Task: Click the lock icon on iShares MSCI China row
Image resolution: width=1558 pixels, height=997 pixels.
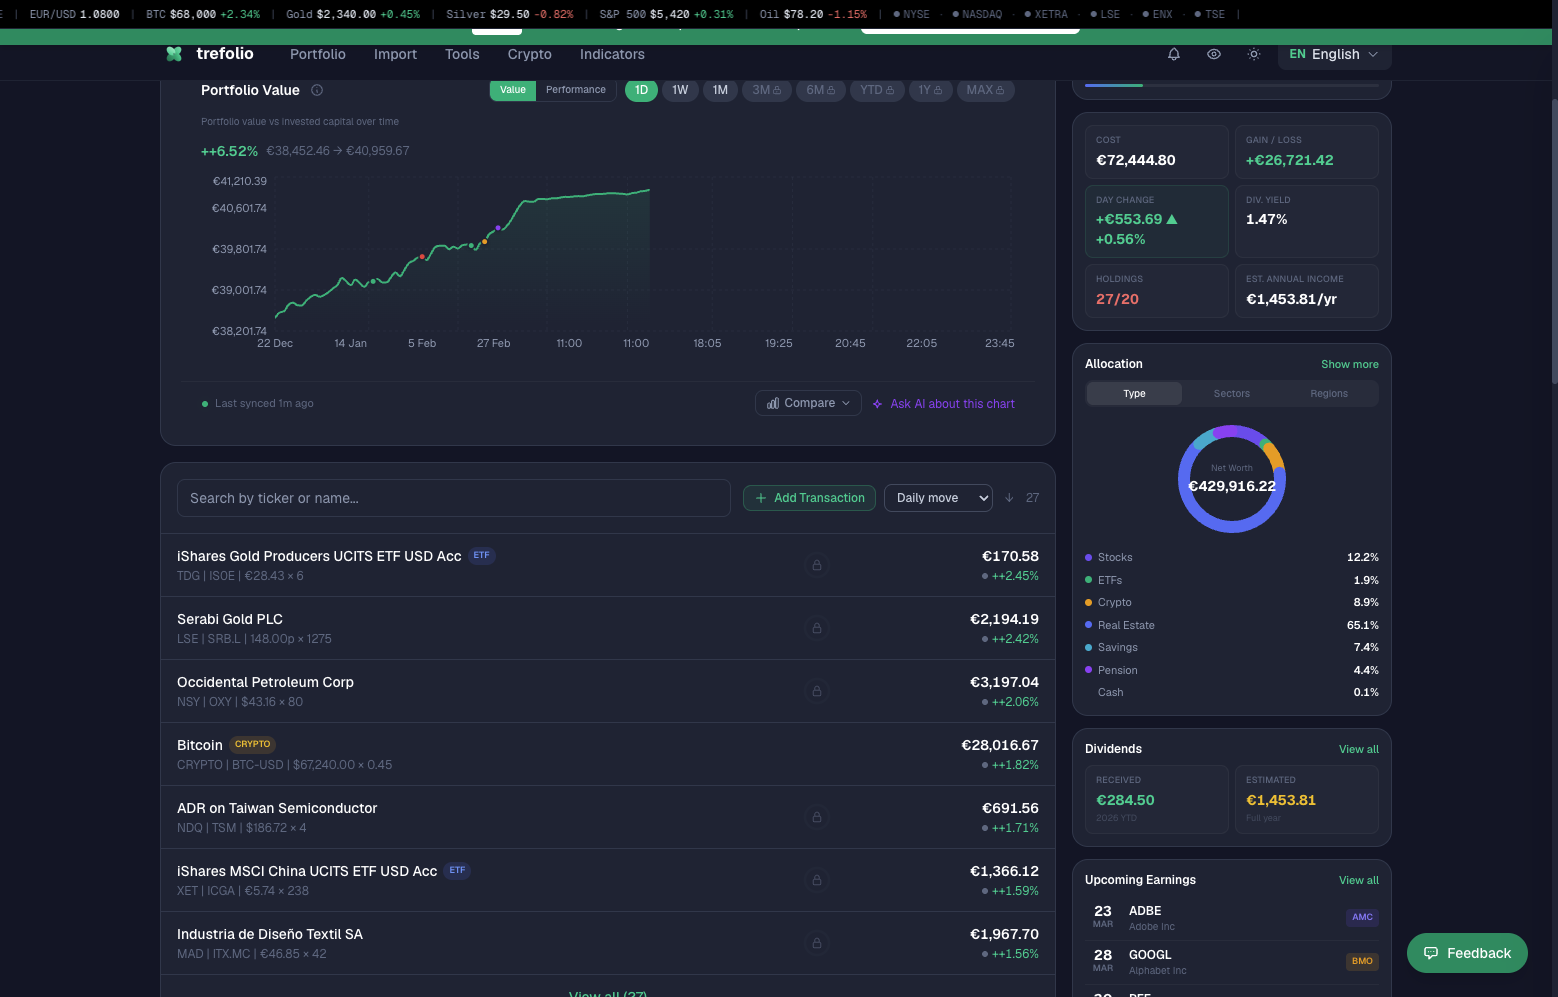Action: pyautogui.click(x=817, y=880)
